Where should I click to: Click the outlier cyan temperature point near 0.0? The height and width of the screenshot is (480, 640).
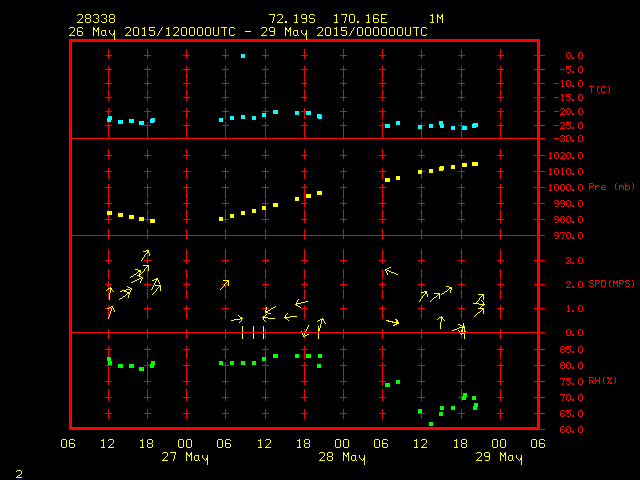243,56
